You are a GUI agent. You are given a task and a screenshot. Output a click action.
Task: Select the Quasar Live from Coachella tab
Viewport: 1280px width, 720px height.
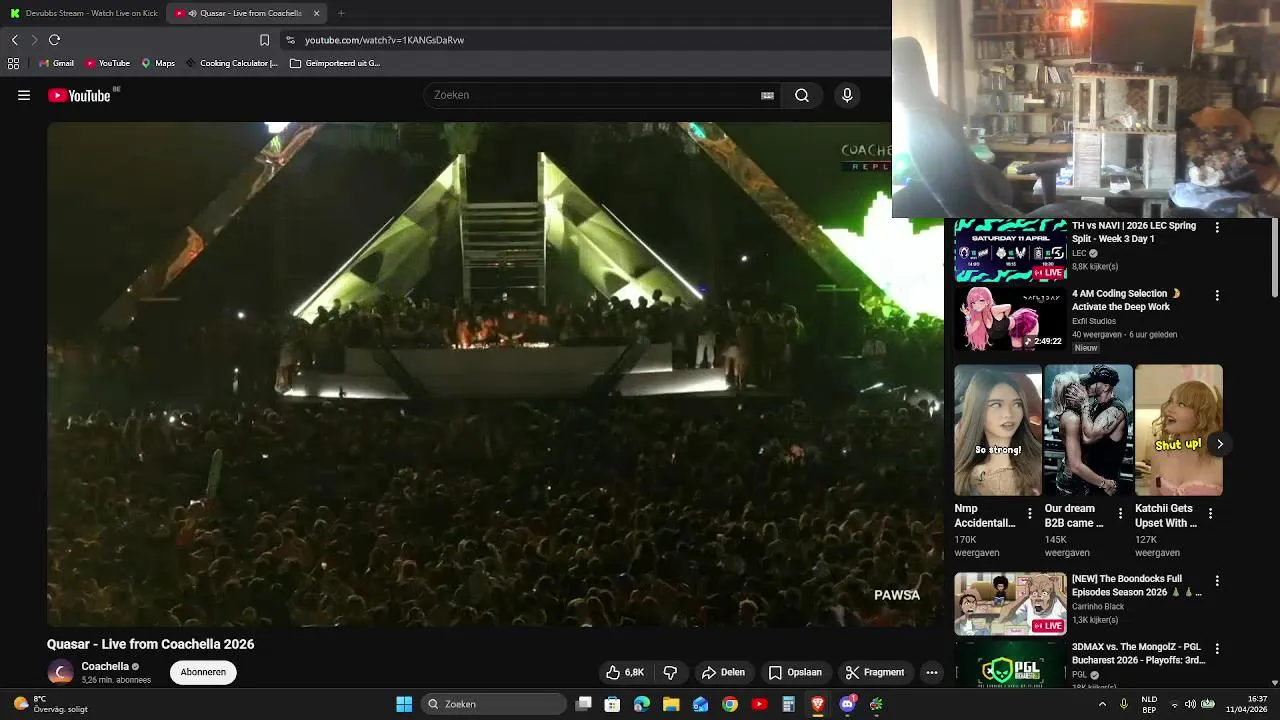pos(245,13)
